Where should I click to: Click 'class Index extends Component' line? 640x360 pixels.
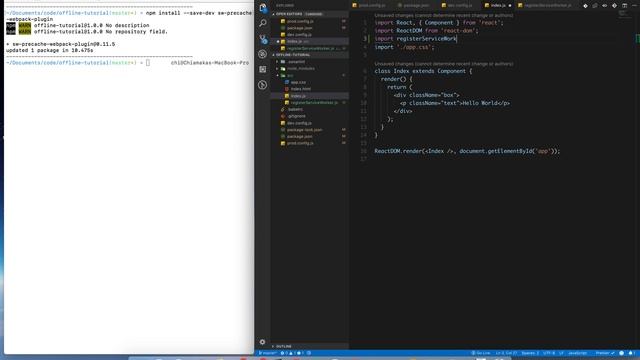pos(423,71)
